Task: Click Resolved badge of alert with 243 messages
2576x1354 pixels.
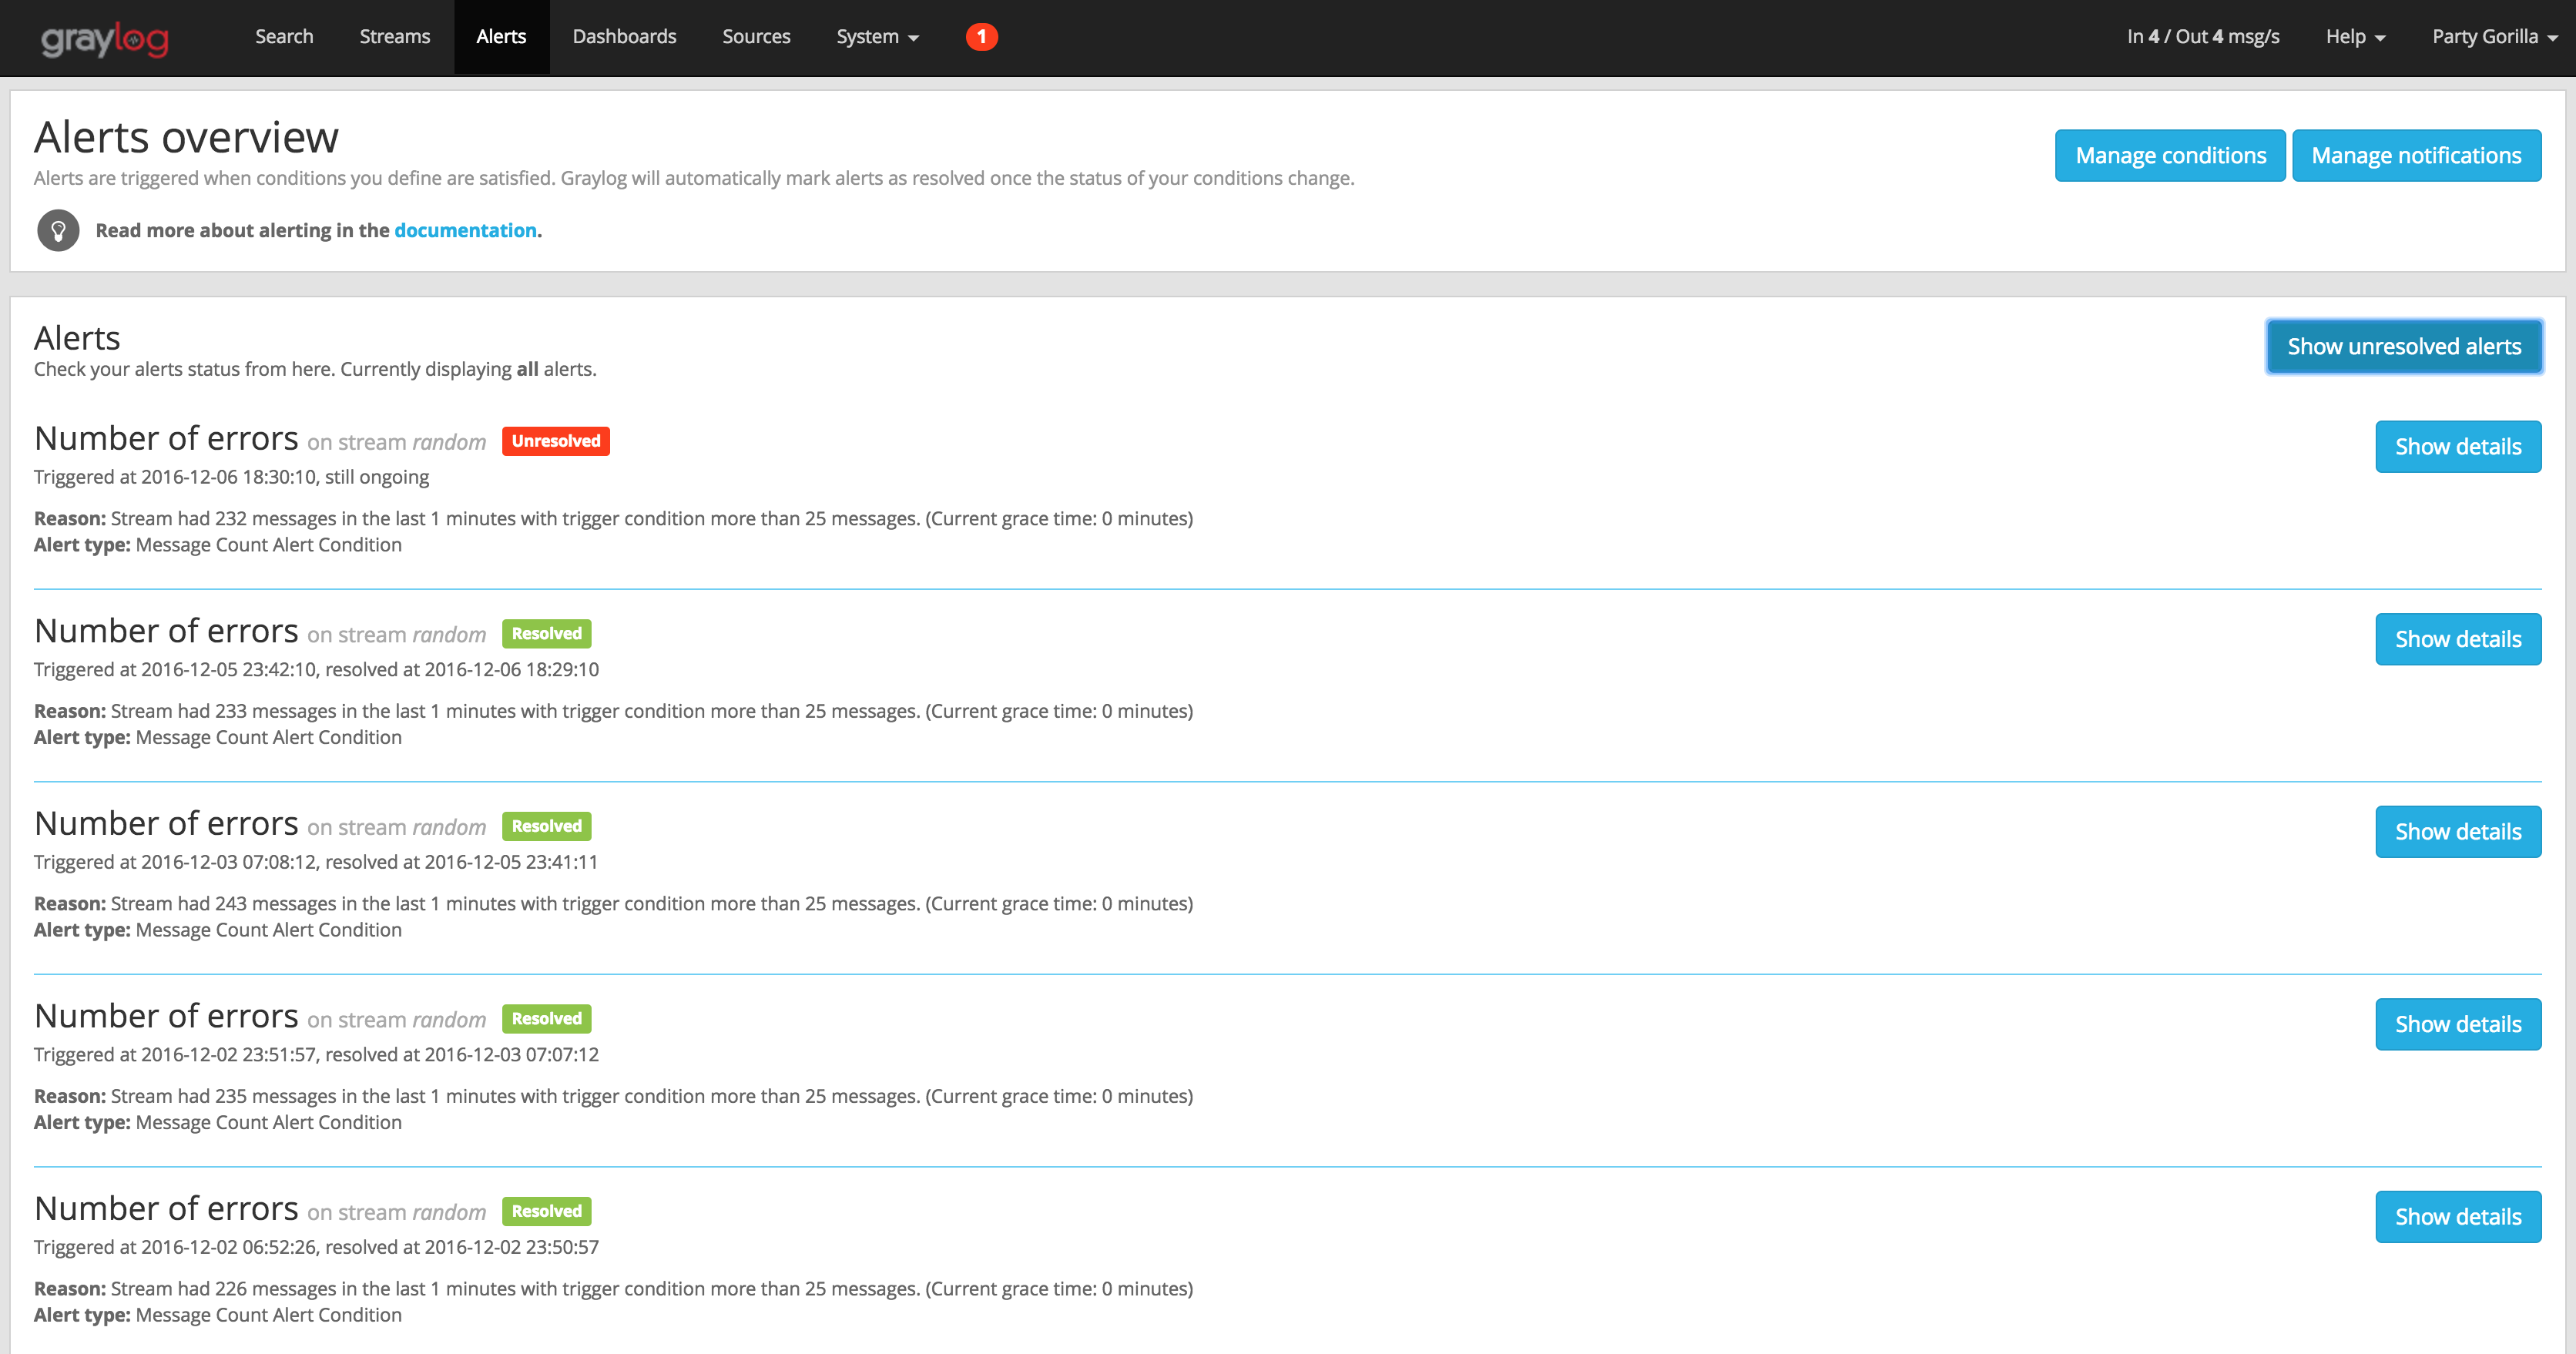Action: point(546,826)
